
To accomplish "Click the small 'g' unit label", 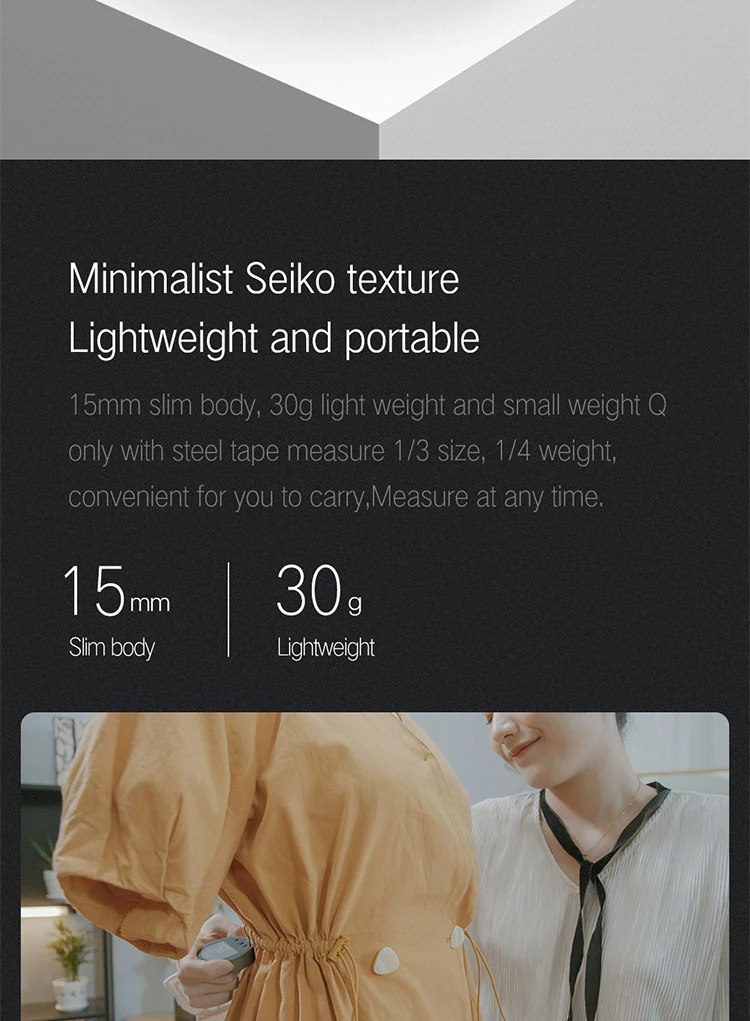I will click(x=355, y=605).
